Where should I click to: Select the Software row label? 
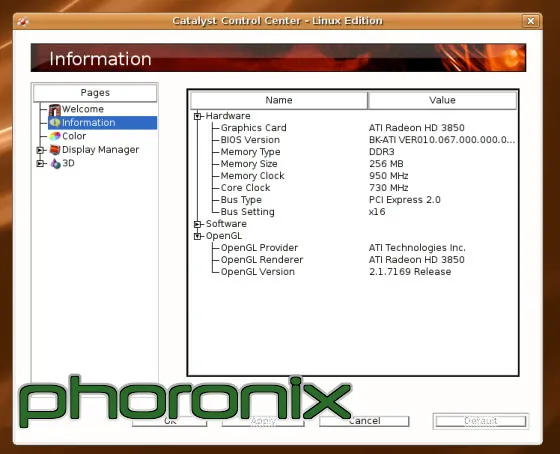[226, 224]
